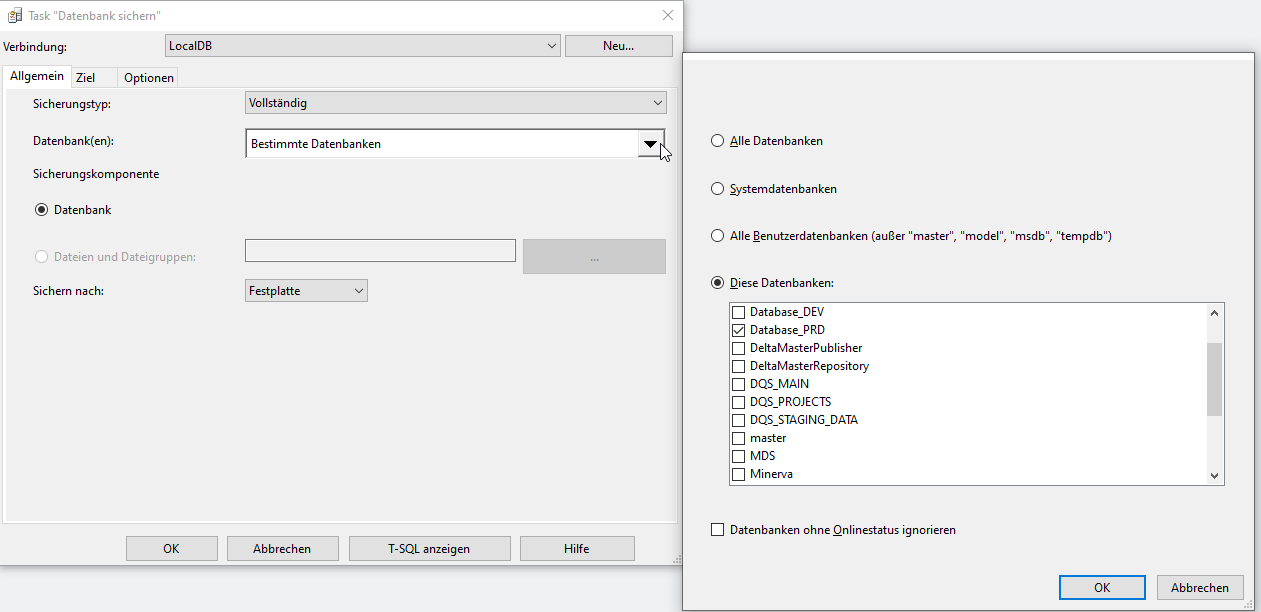The width and height of the screenshot is (1261, 612).
Task: Switch to the Optionen tab
Action: 149,78
